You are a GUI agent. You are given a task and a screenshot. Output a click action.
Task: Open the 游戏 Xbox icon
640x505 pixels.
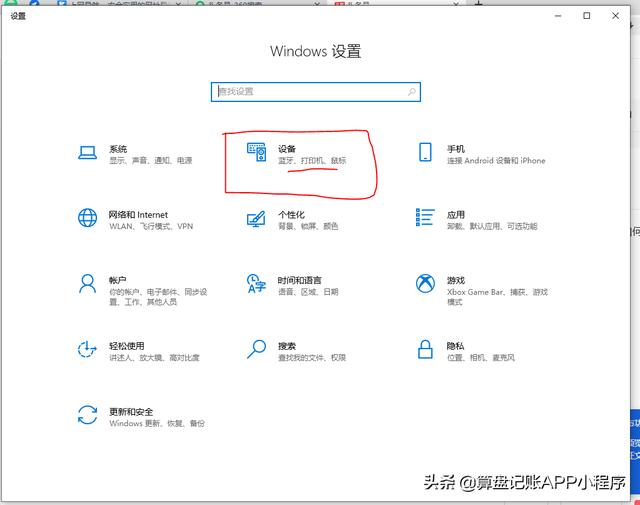pos(425,283)
